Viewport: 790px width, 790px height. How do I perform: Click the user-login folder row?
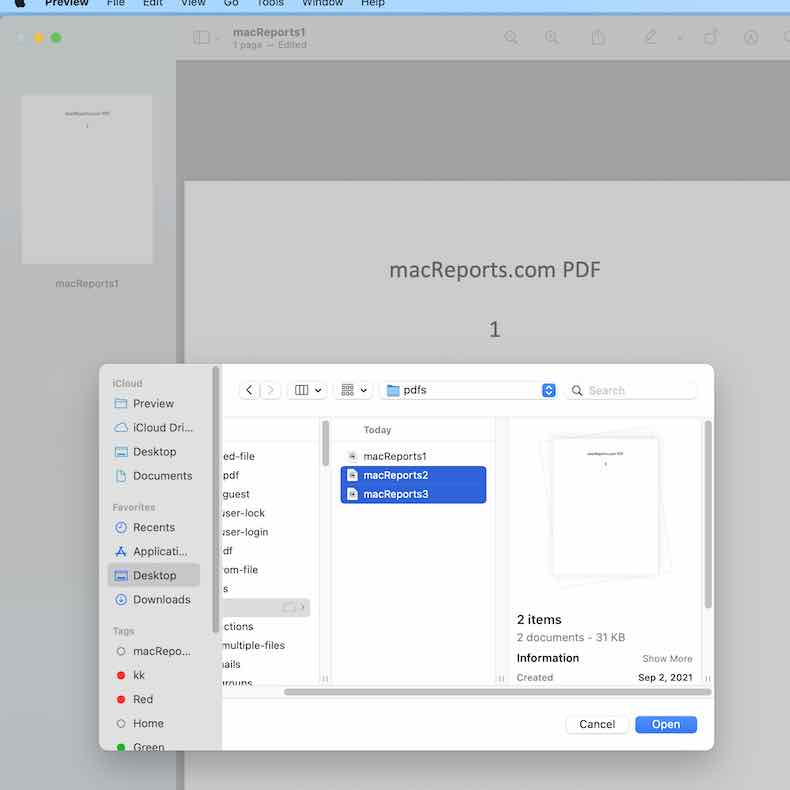pyautogui.click(x=266, y=532)
